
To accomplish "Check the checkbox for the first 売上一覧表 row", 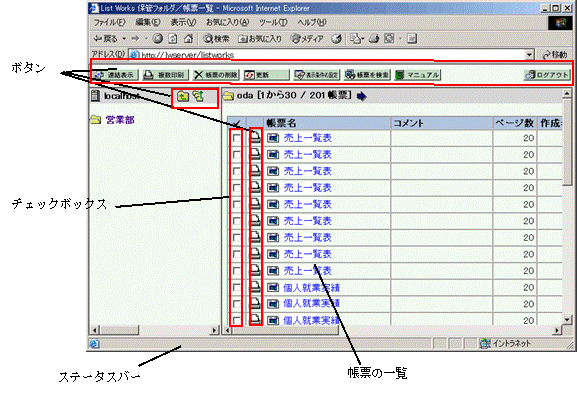I will (x=236, y=138).
